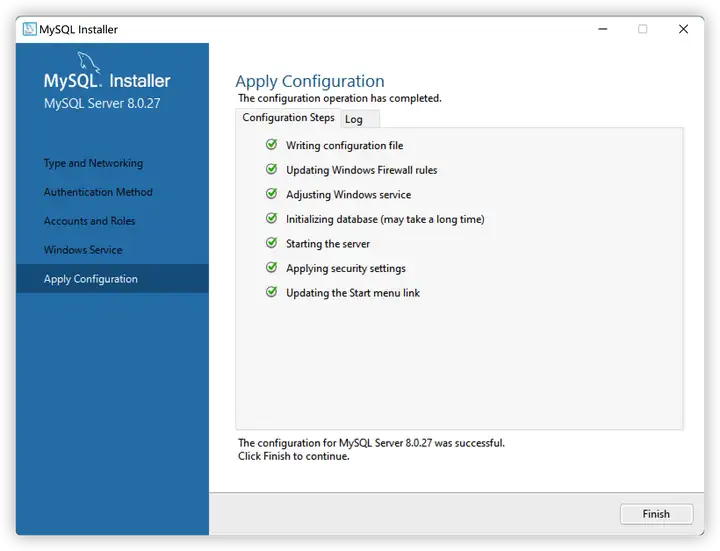Click check icon for Applying security settings

coord(272,267)
